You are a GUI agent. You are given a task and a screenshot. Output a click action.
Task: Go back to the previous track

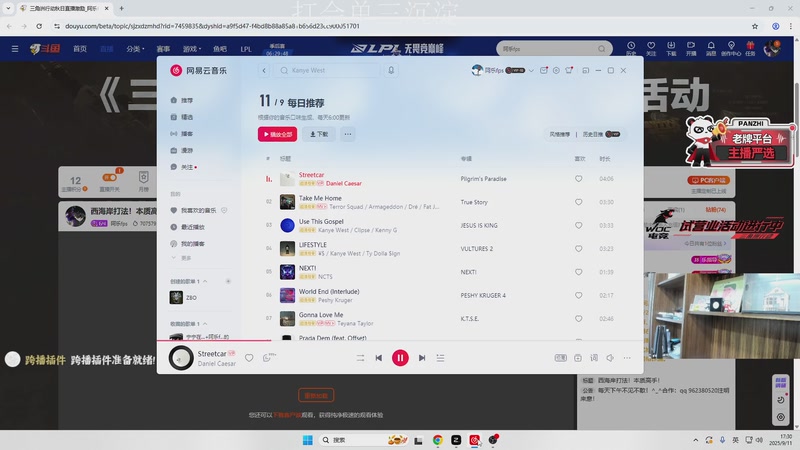click(x=379, y=358)
